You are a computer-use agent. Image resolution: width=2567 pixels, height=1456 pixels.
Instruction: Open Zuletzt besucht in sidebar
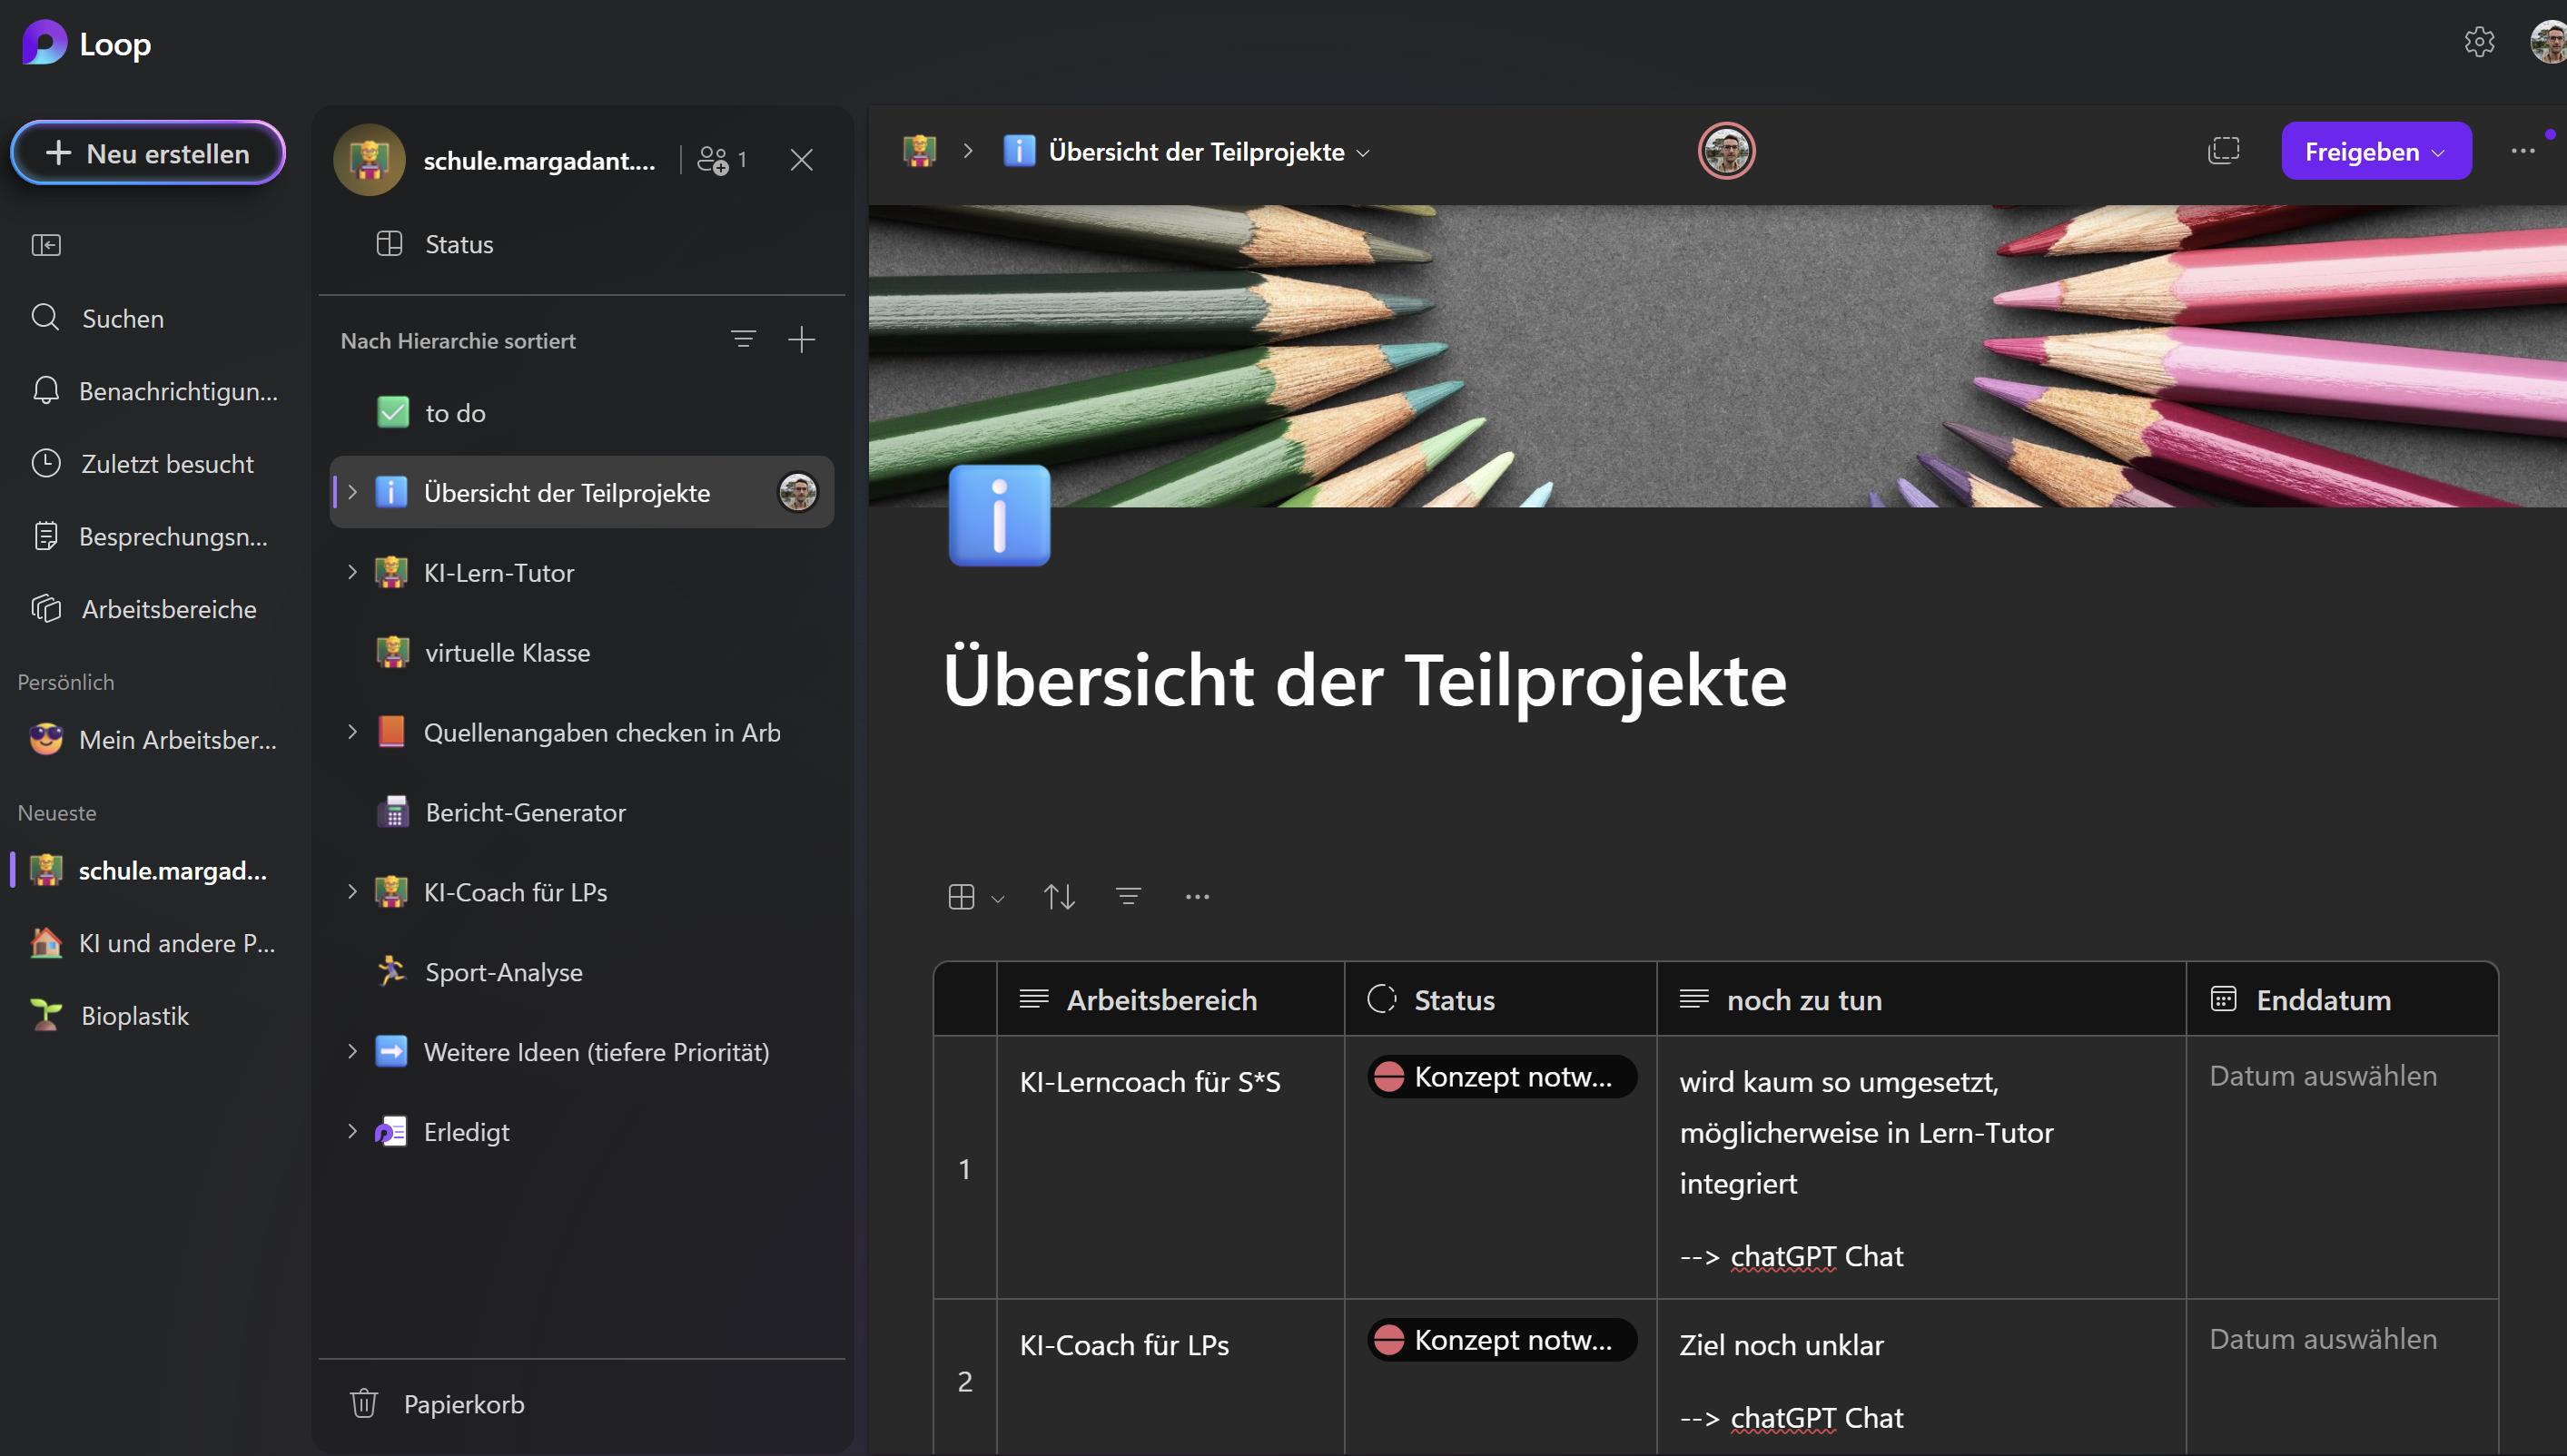pos(167,464)
